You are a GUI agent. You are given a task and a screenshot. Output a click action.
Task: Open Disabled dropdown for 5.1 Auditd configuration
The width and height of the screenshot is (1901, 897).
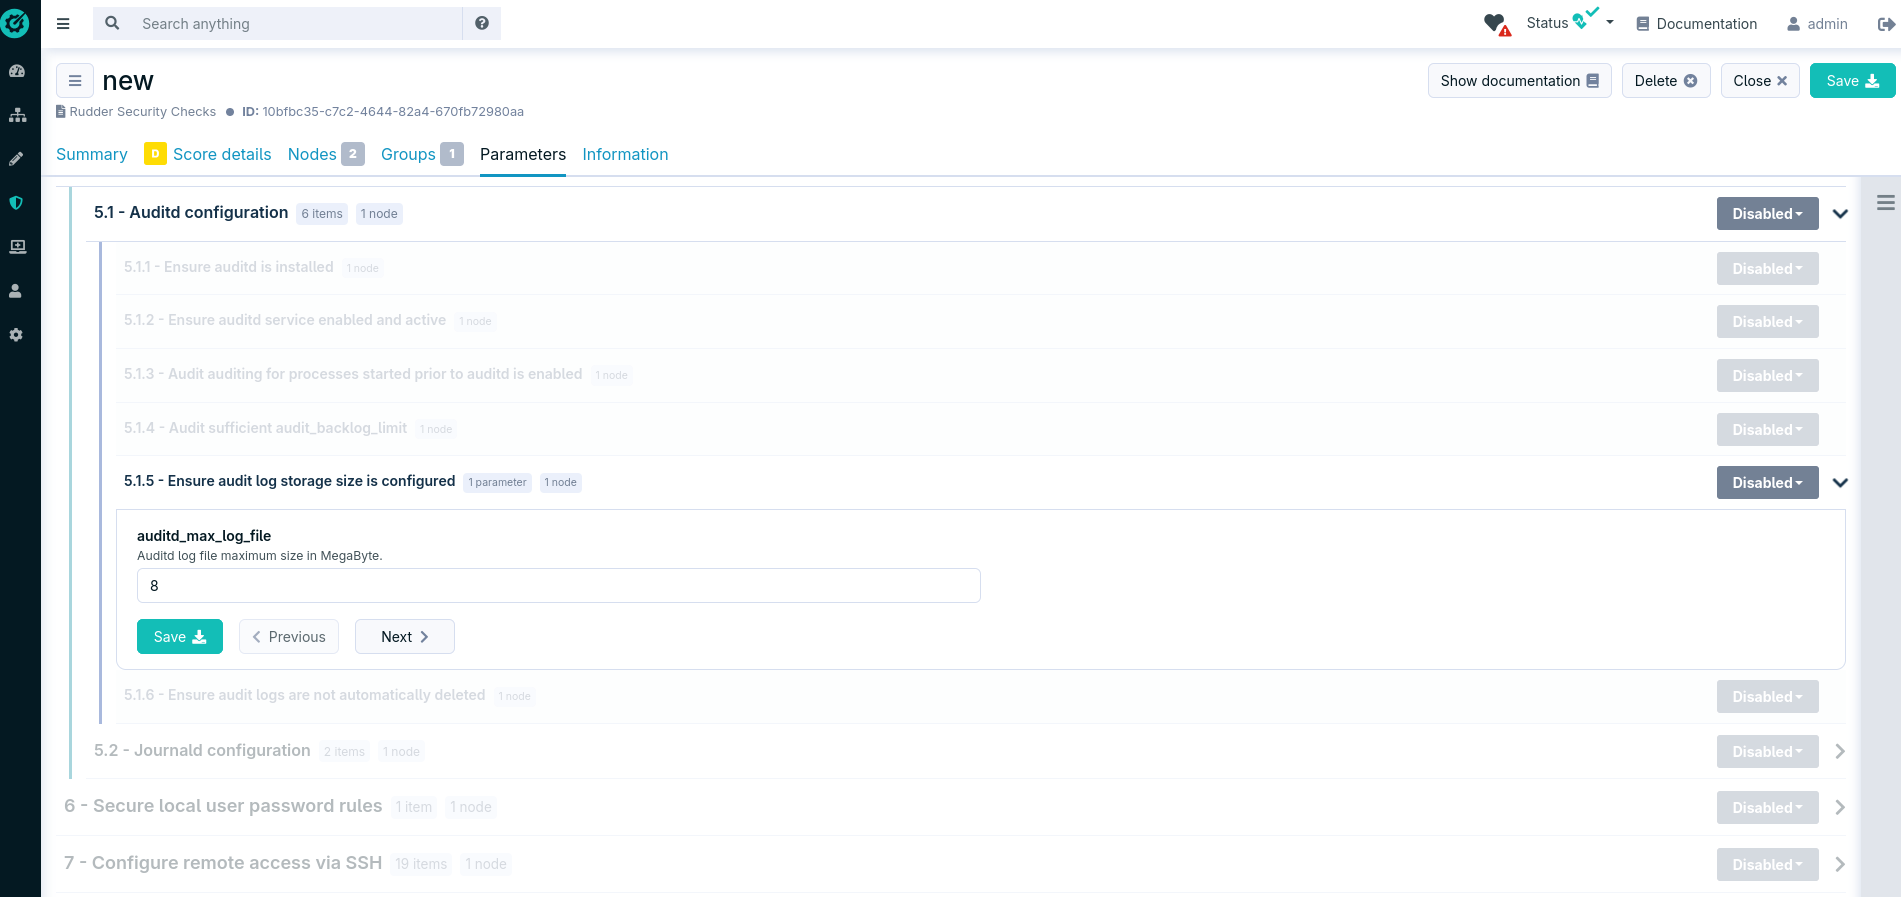click(1767, 214)
